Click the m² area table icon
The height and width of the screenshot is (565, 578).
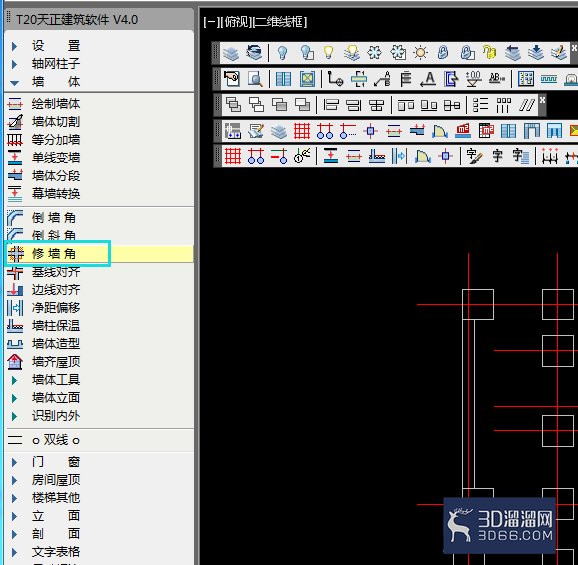click(x=486, y=131)
